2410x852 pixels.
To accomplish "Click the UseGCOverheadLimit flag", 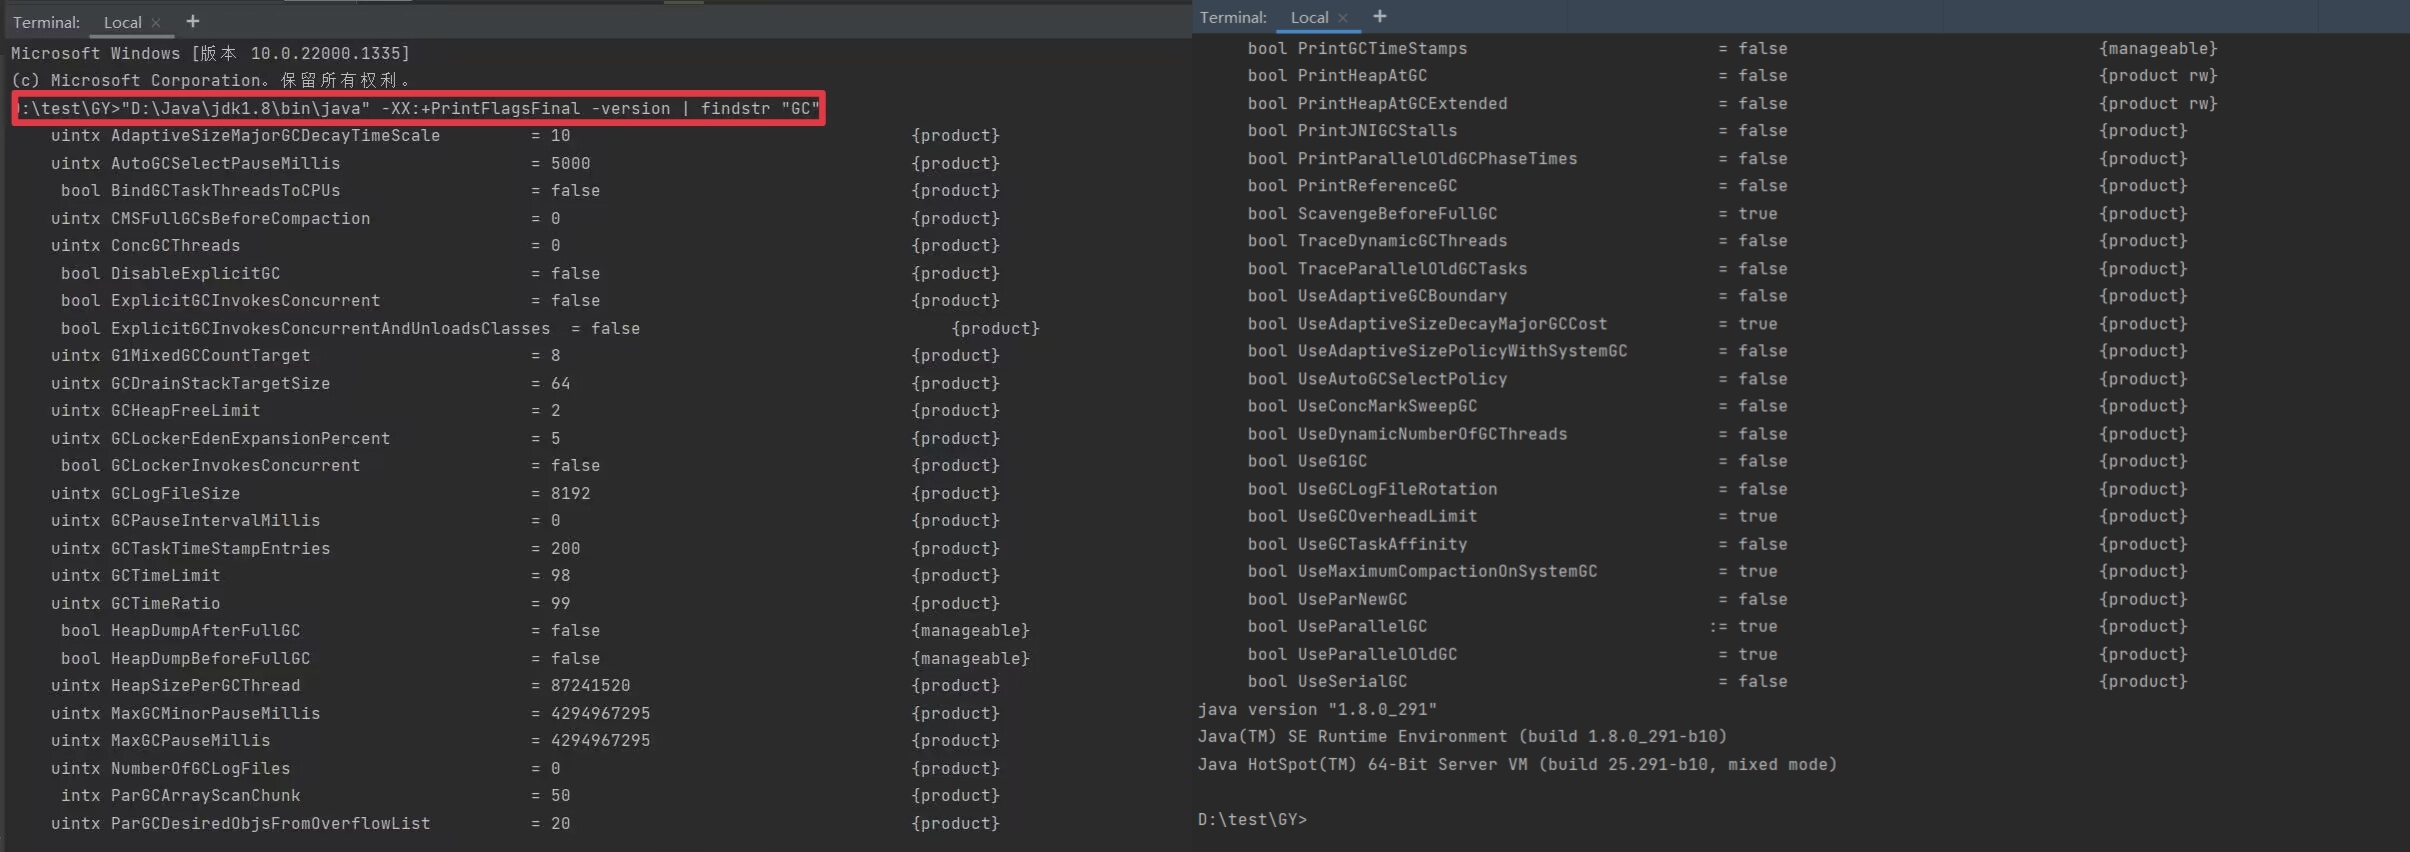I will [x=1387, y=515].
